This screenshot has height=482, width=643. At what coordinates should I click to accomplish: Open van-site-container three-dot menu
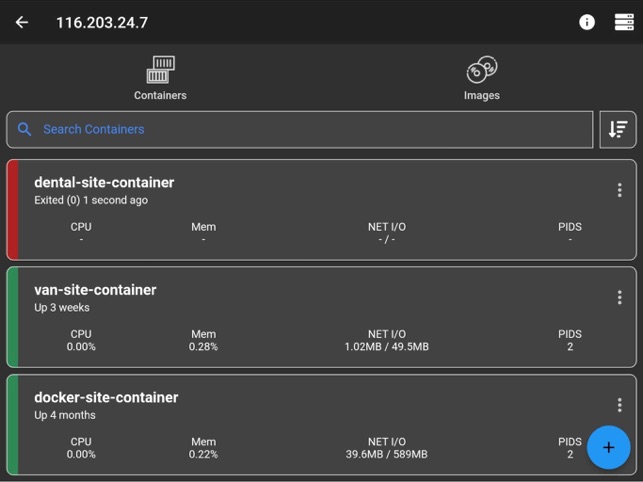[620, 297]
